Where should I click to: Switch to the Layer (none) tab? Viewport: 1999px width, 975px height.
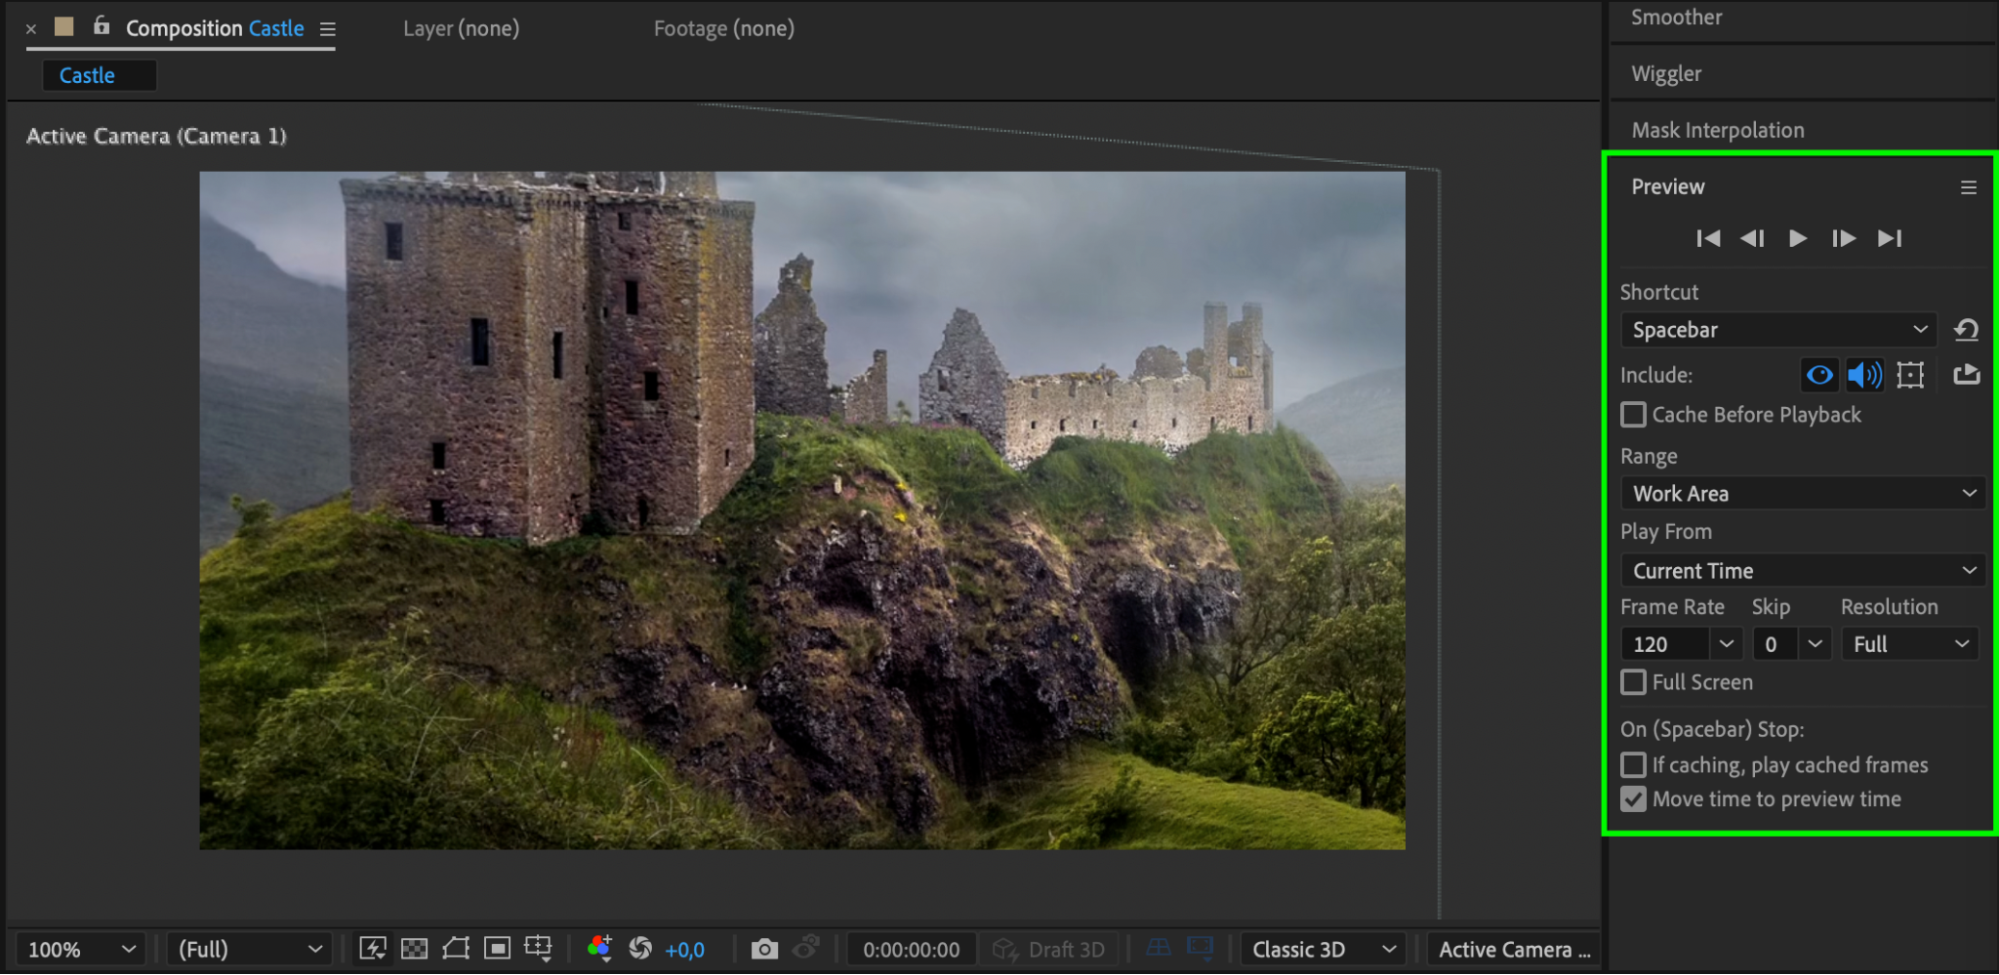tap(461, 29)
